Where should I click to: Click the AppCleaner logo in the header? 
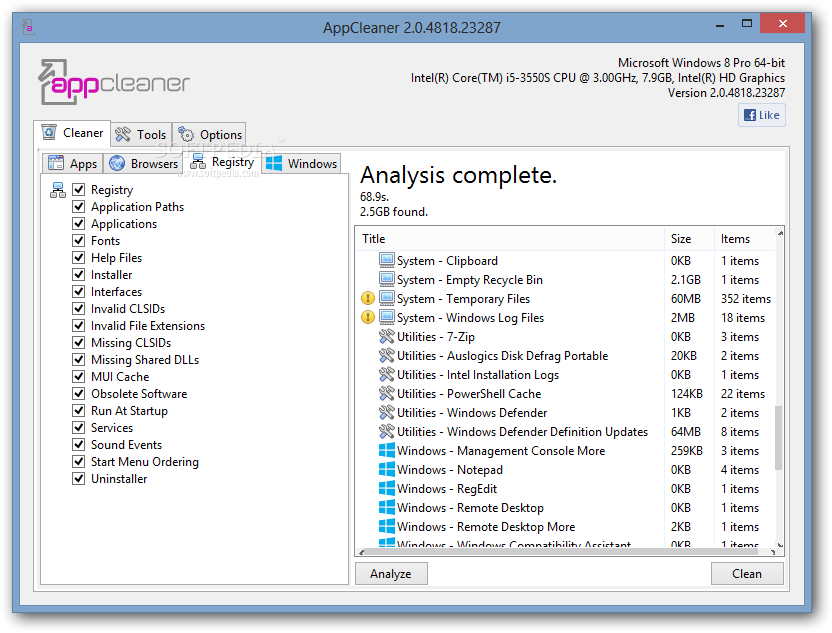tap(114, 82)
